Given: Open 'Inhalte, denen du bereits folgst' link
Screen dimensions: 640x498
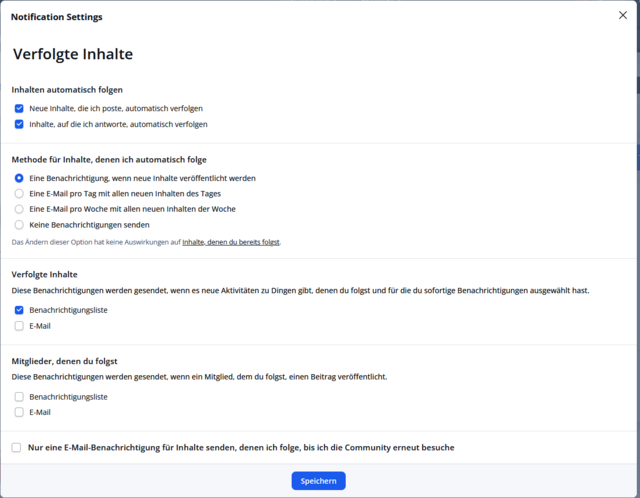Looking at the screenshot, I should coord(231,242).
